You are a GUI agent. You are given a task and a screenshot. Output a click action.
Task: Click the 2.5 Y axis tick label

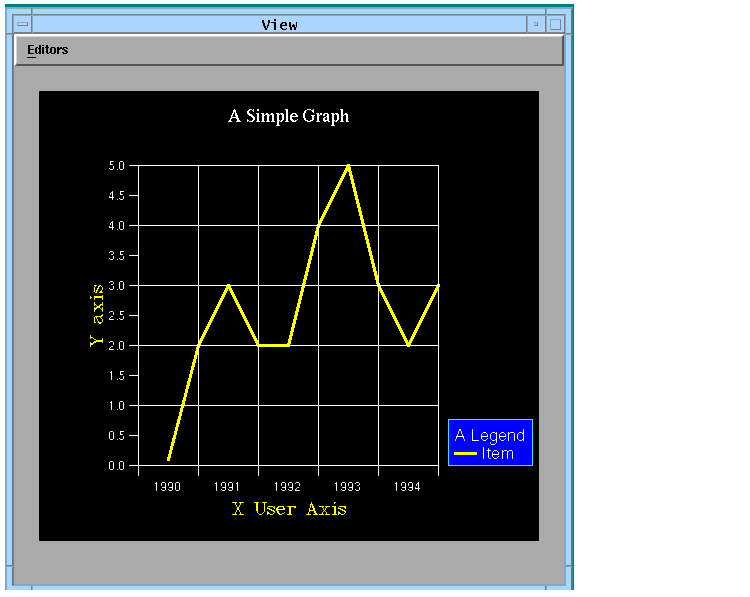(116, 316)
